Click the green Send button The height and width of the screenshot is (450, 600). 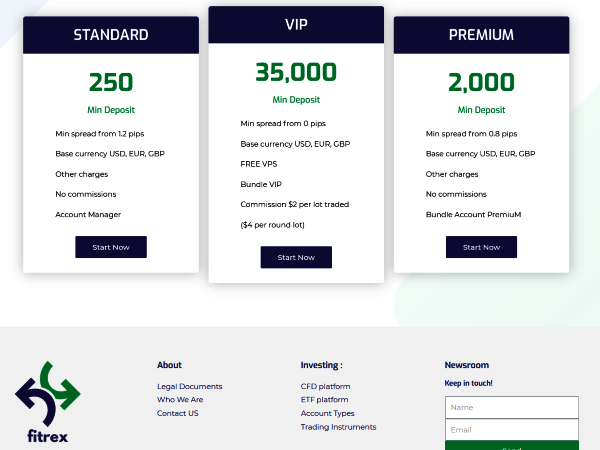click(512, 446)
